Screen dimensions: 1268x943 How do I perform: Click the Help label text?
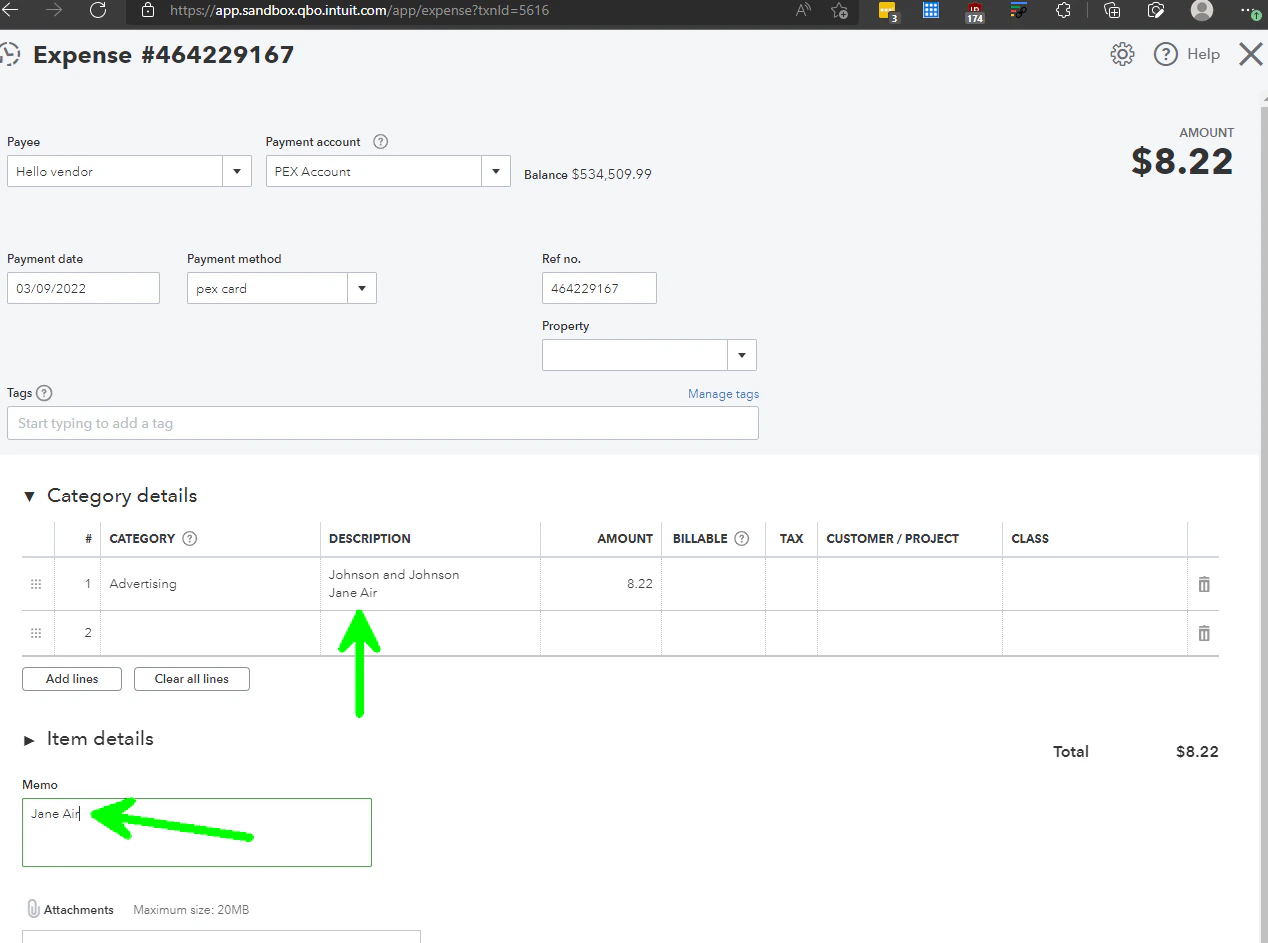(x=1203, y=54)
